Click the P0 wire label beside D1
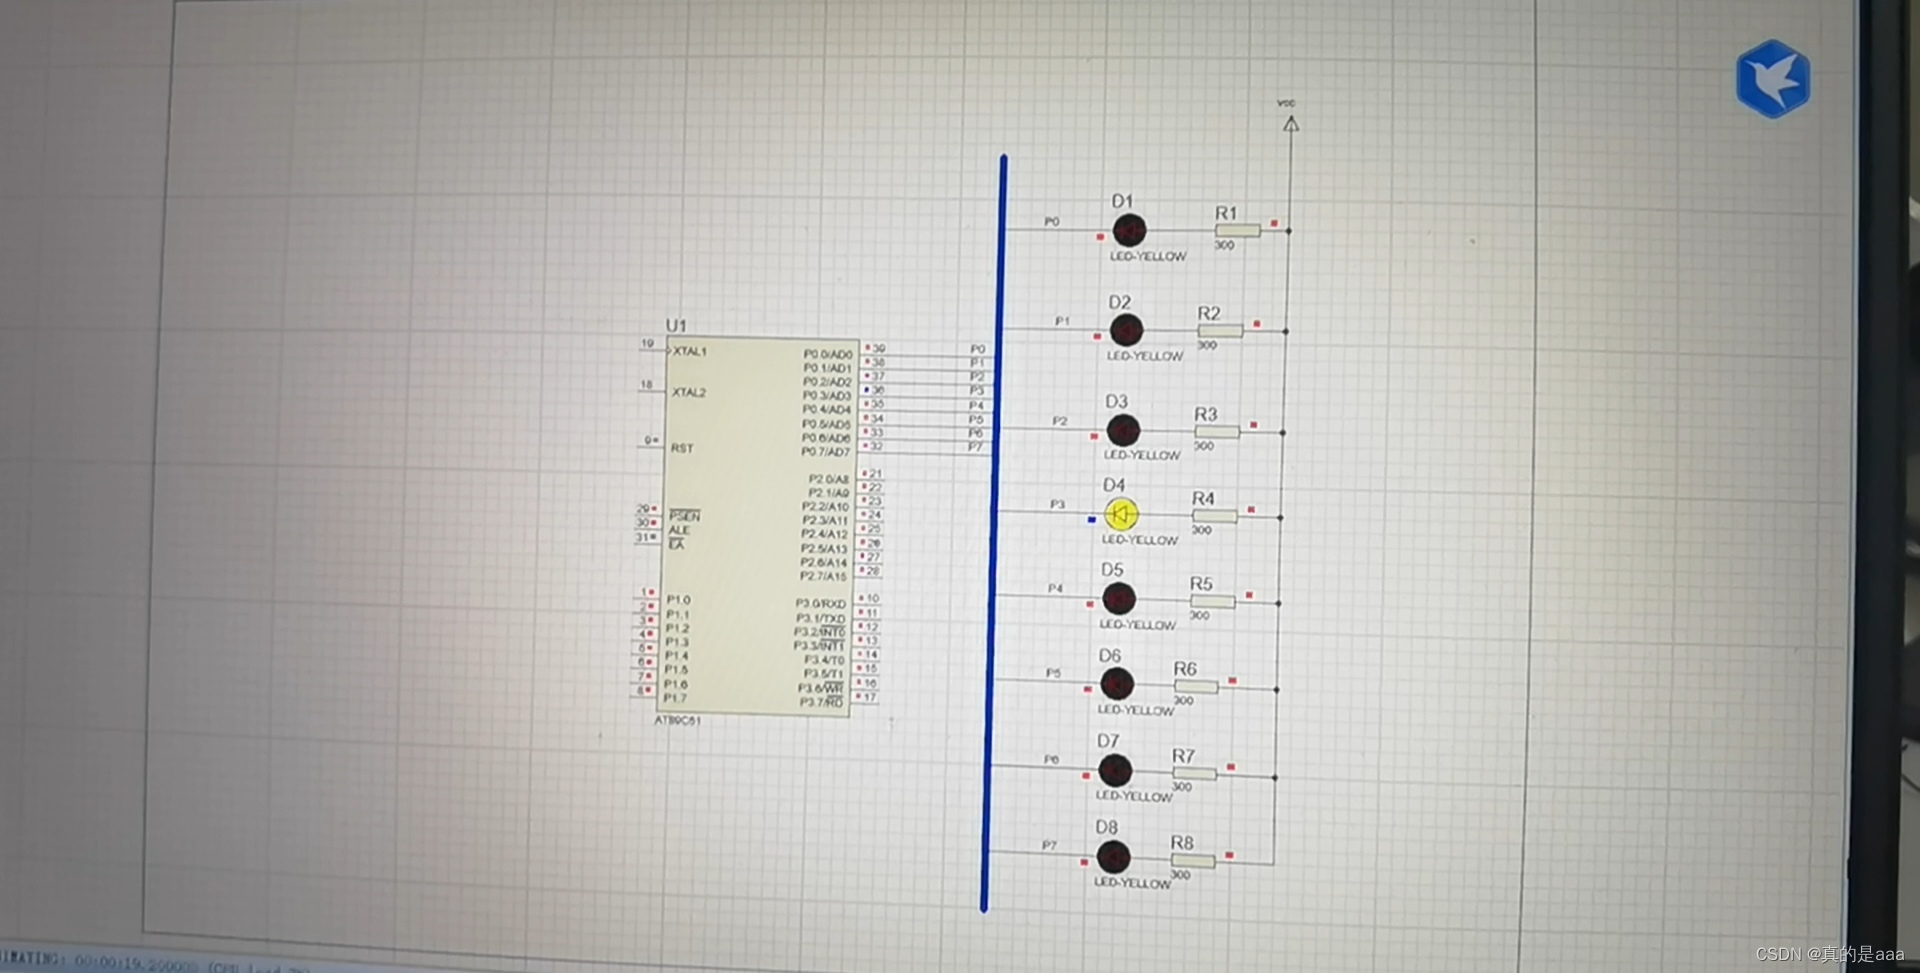The image size is (1920, 973). [x=1052, y=222]
